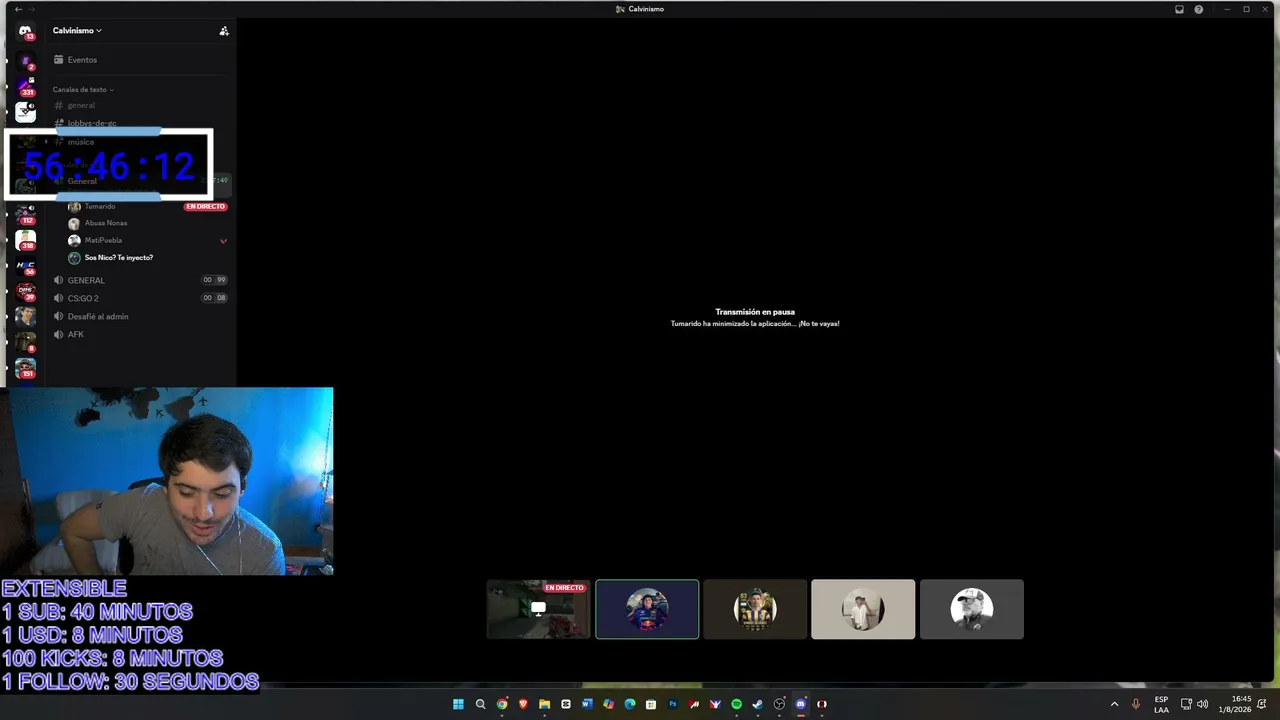Select participant tile with gold crest avatar
Viewport: 1280px width, 720px height.
[x=755, y=609]
